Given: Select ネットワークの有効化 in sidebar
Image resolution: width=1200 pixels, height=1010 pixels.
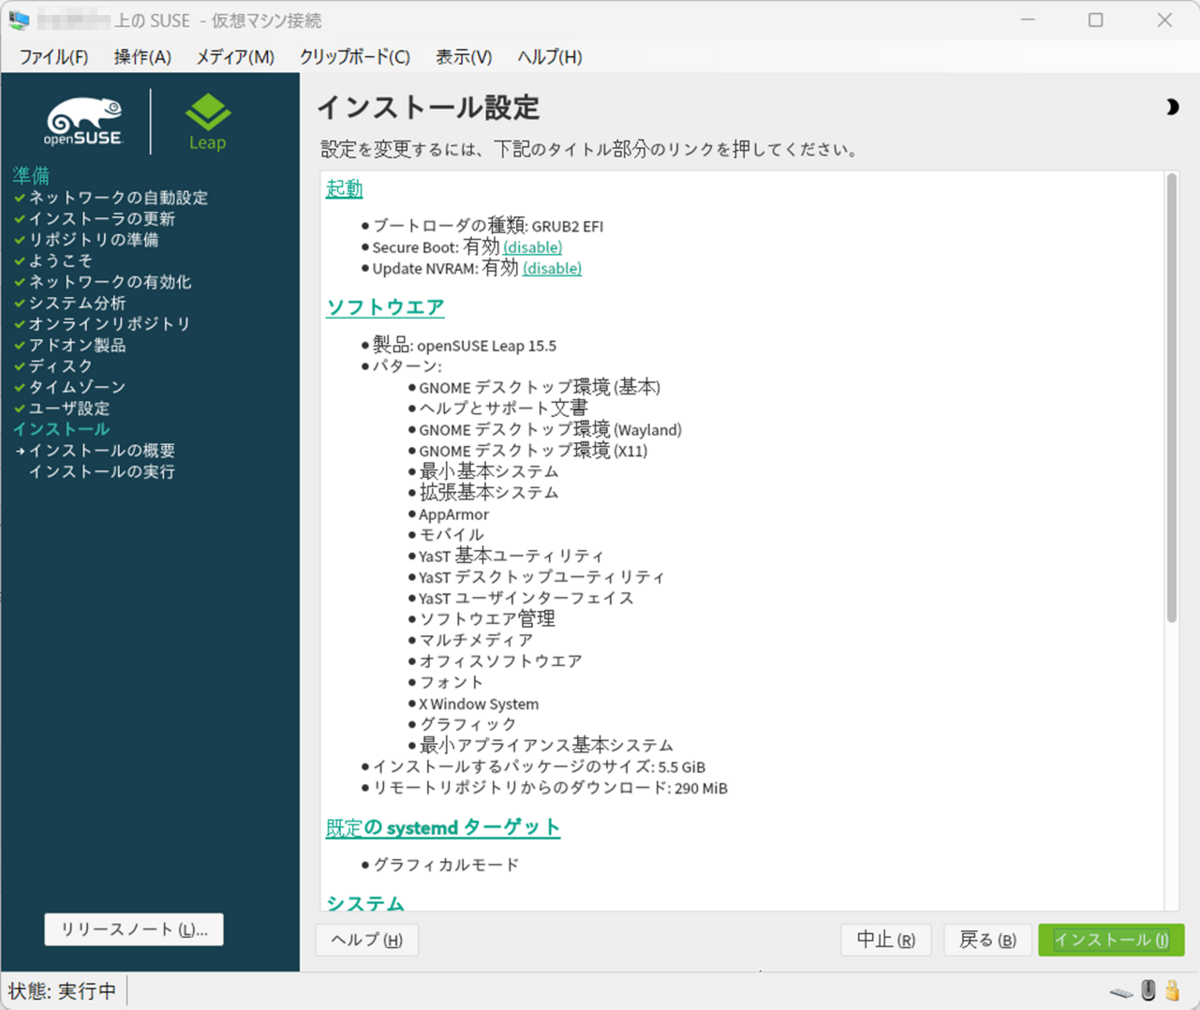Looking at the screenshot, I should click(109, 282).
